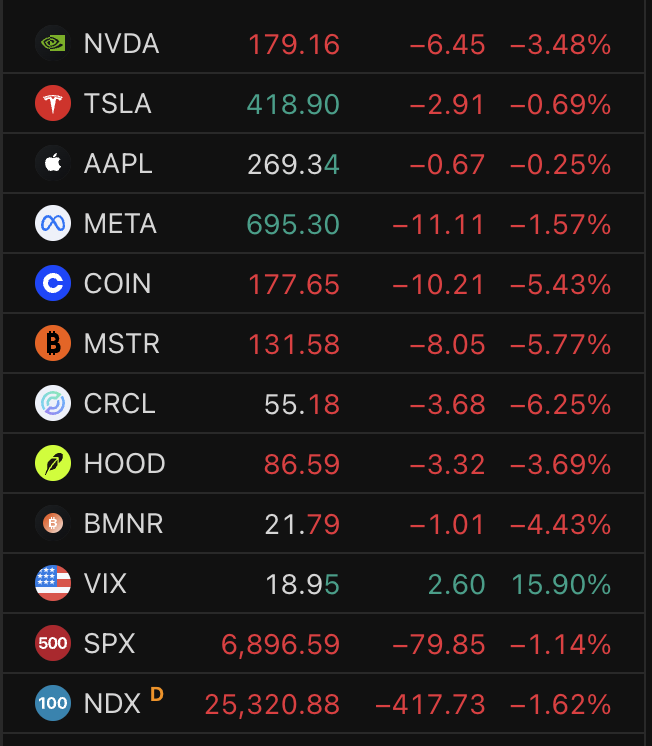Click the VIX percent change 15.90%
This screenshot has height=746, width=652.
pos(561,583)
